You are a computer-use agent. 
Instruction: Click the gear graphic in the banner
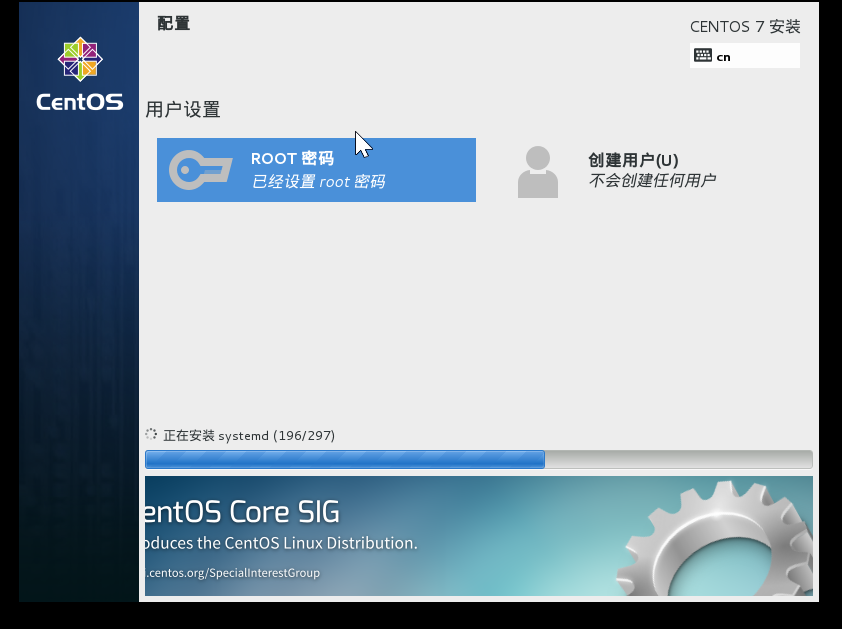click(714, 539)
